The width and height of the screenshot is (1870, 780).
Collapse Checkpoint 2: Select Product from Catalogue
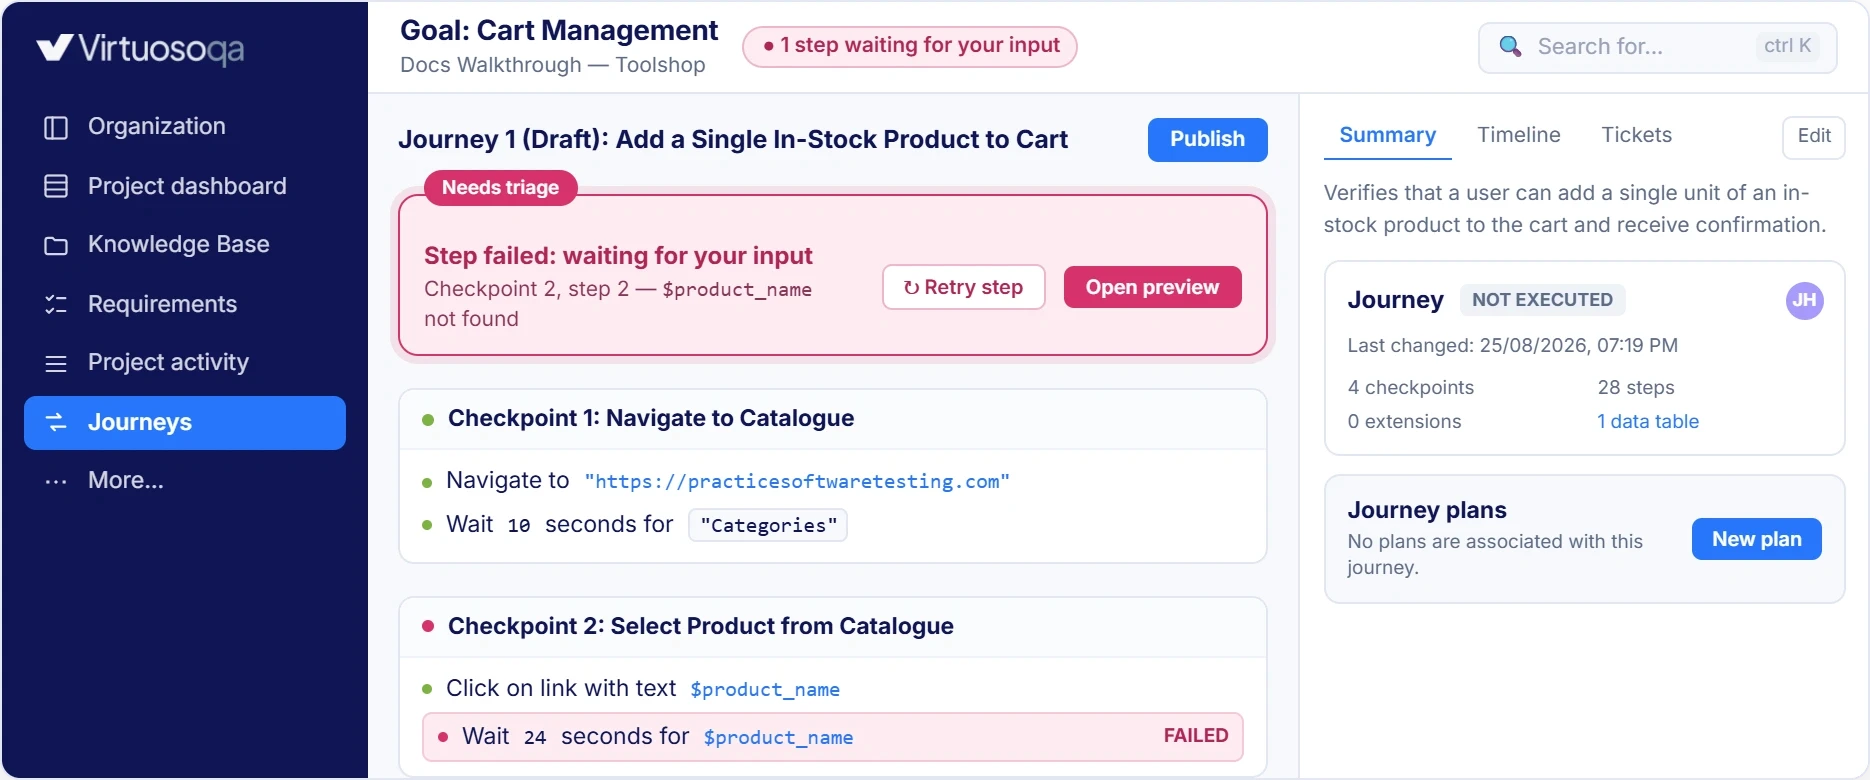point(833,626)
